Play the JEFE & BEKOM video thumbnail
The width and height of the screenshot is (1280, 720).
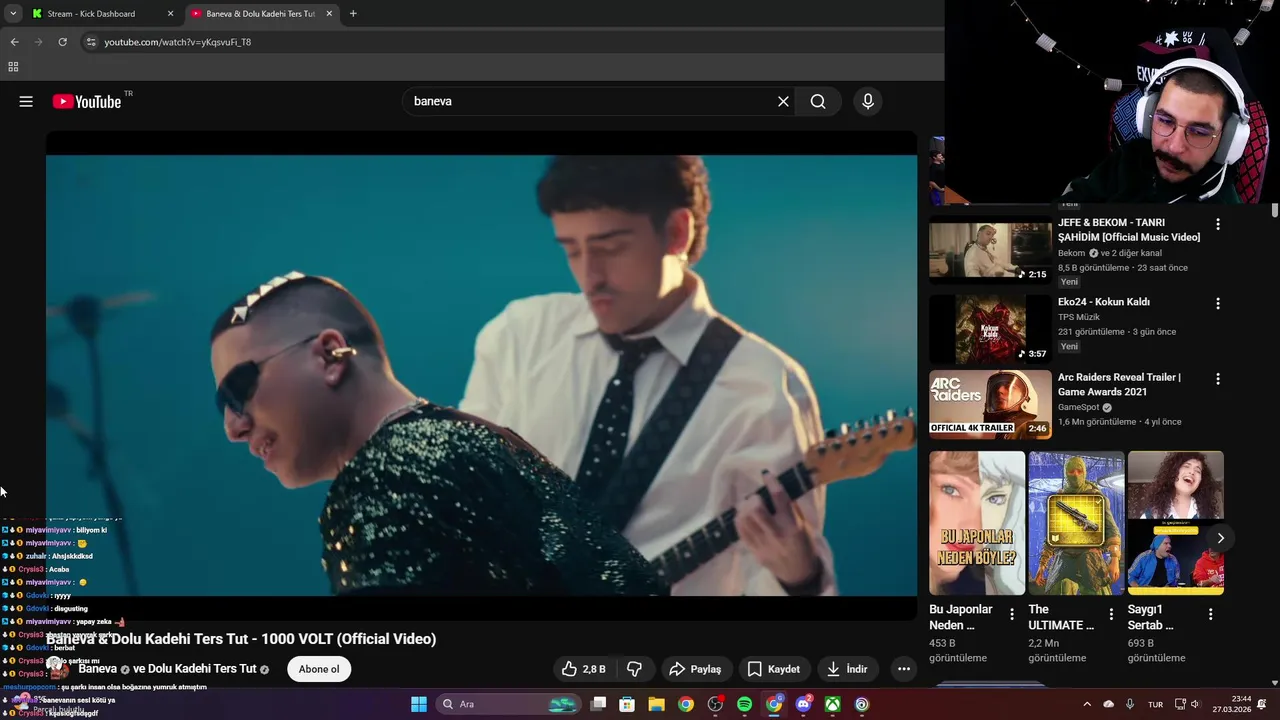tap(990, 250)
